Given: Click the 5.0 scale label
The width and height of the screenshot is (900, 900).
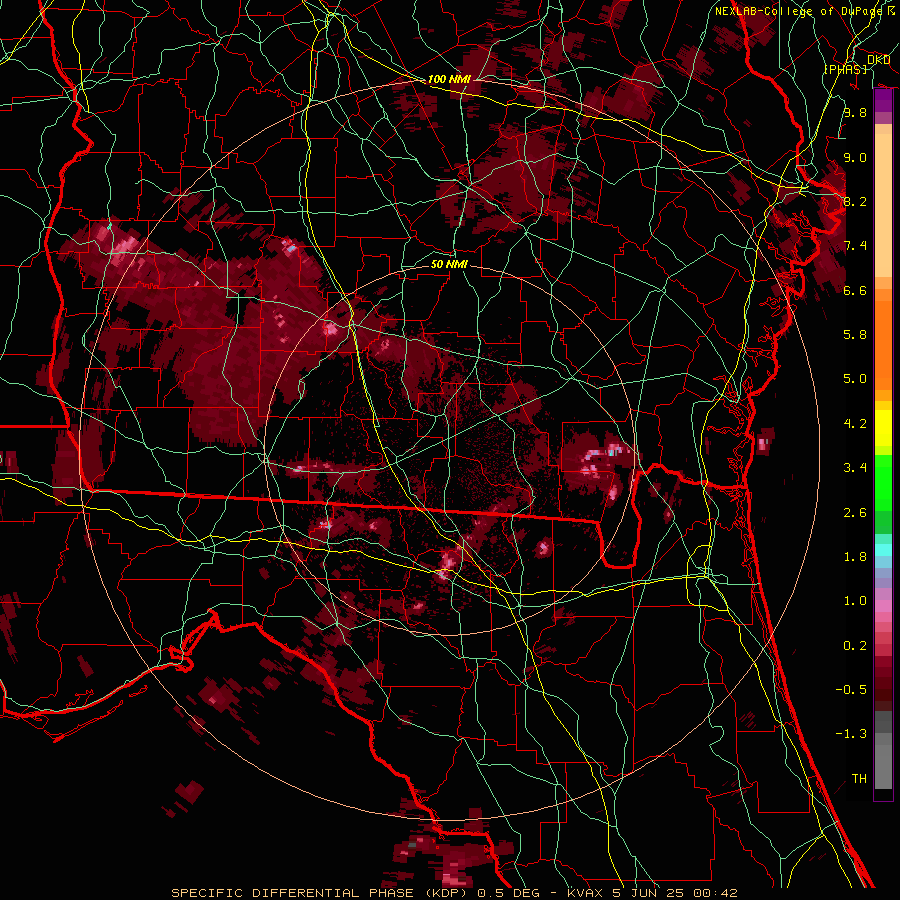Looking at the screenshot, I should [x=855, y=379].
